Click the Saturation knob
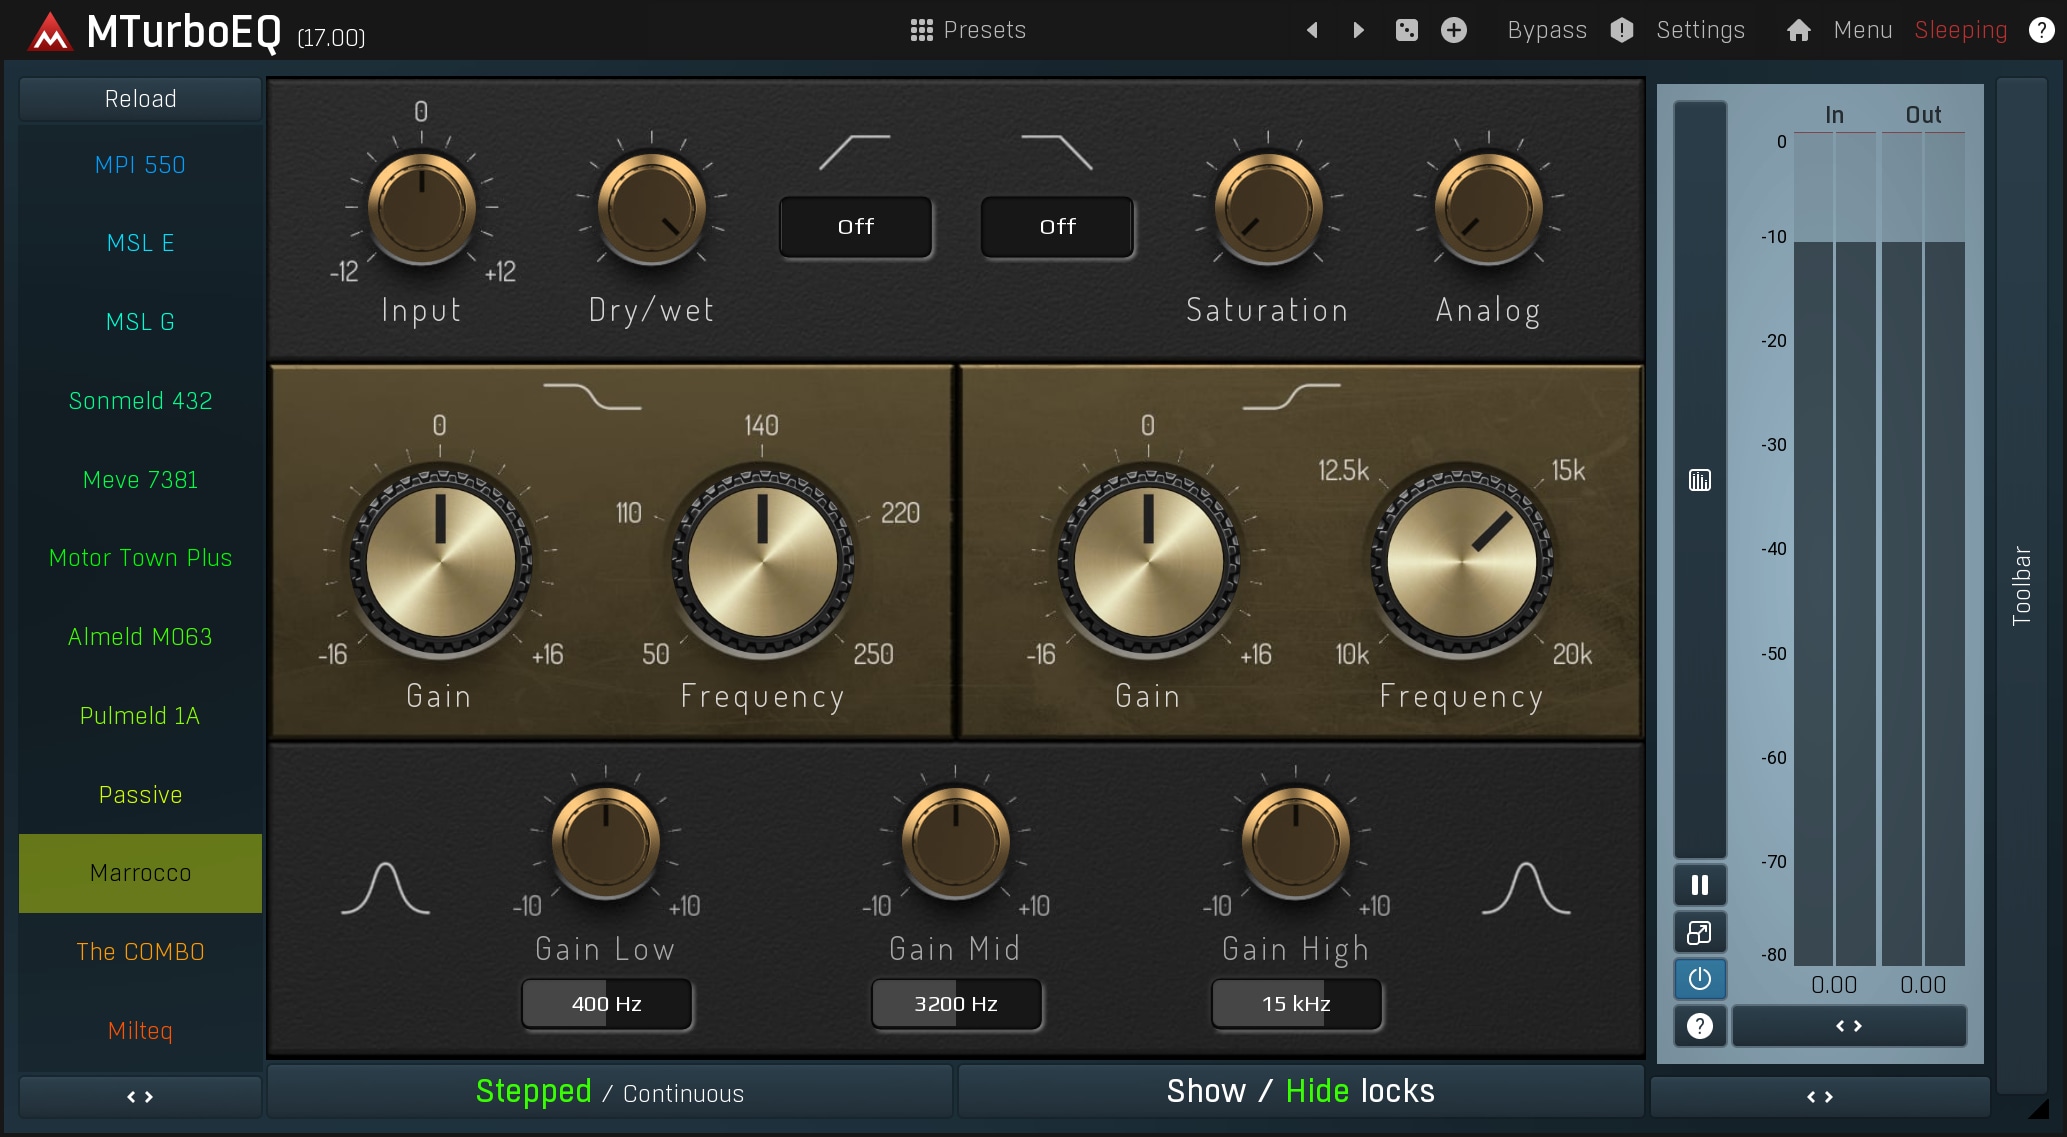This screenshot has height=1137, width=2067. point(1267,208)
